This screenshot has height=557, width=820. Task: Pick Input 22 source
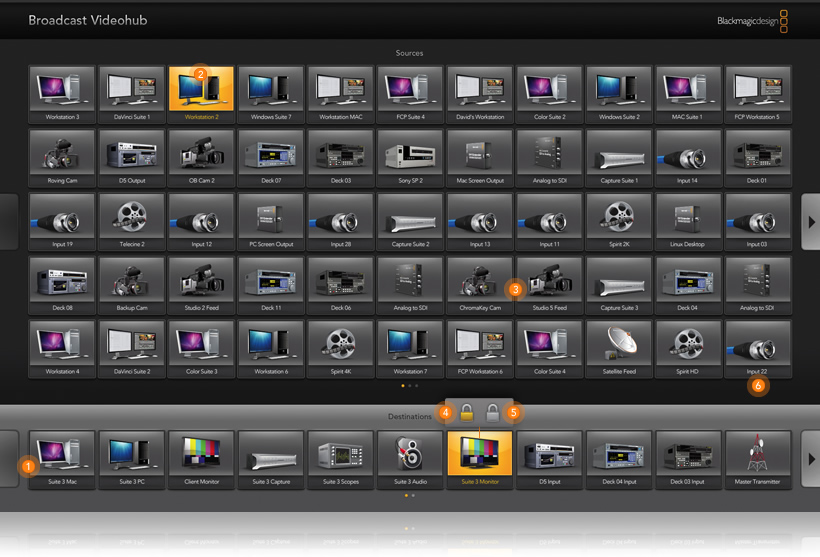pyautogui.click(x=758, y=349)
